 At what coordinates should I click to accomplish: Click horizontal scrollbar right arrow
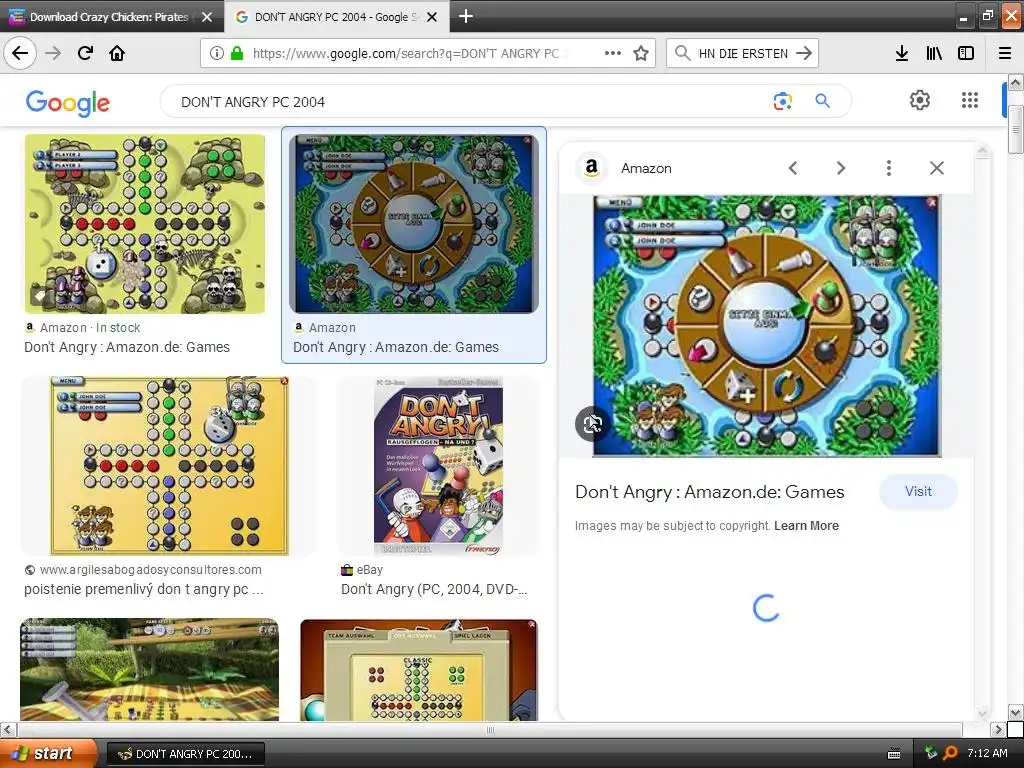[x=997, y=729]
